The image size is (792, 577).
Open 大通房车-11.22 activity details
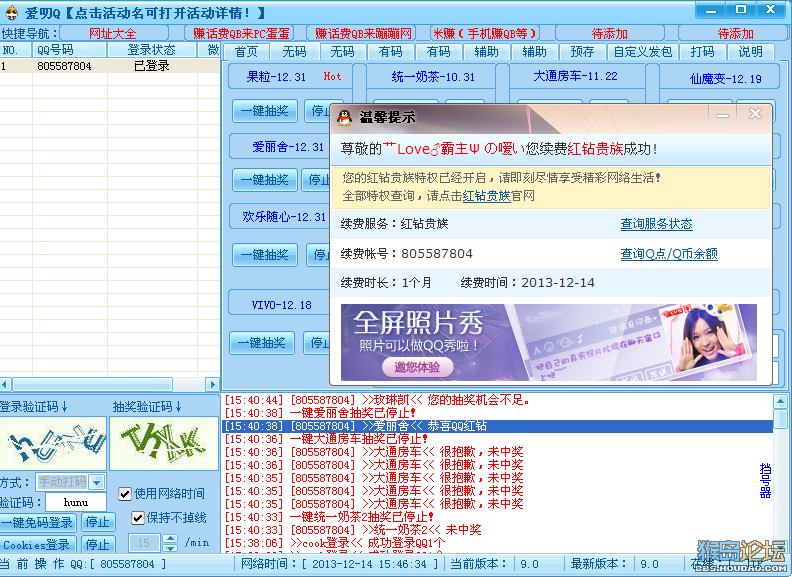[575, 76]
